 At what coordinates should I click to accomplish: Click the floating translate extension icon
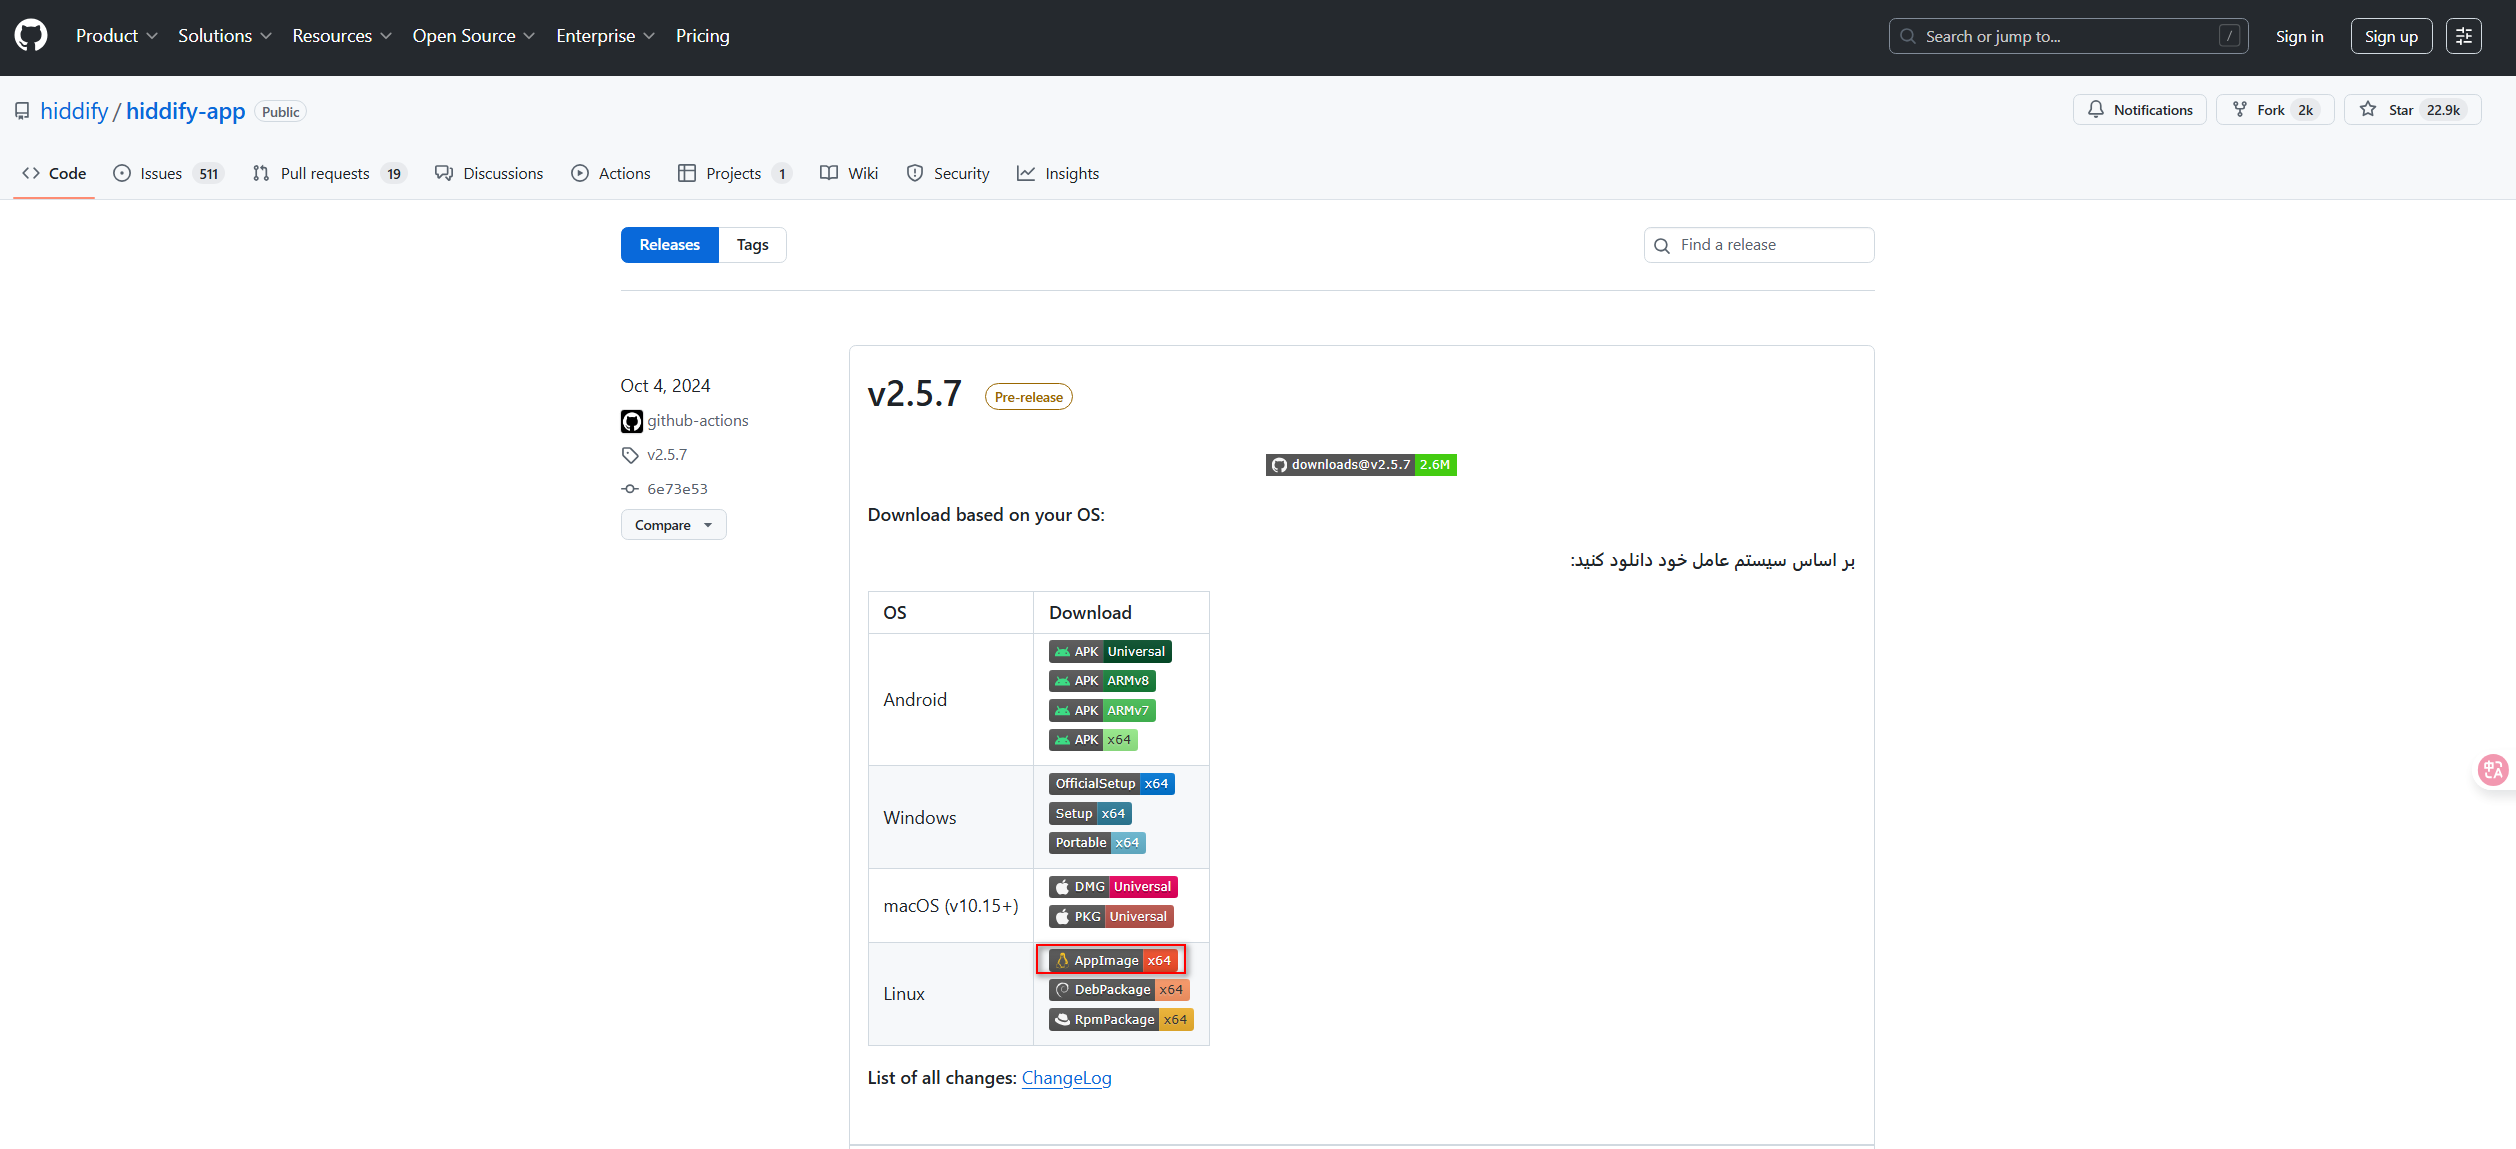coord(2492,770)
